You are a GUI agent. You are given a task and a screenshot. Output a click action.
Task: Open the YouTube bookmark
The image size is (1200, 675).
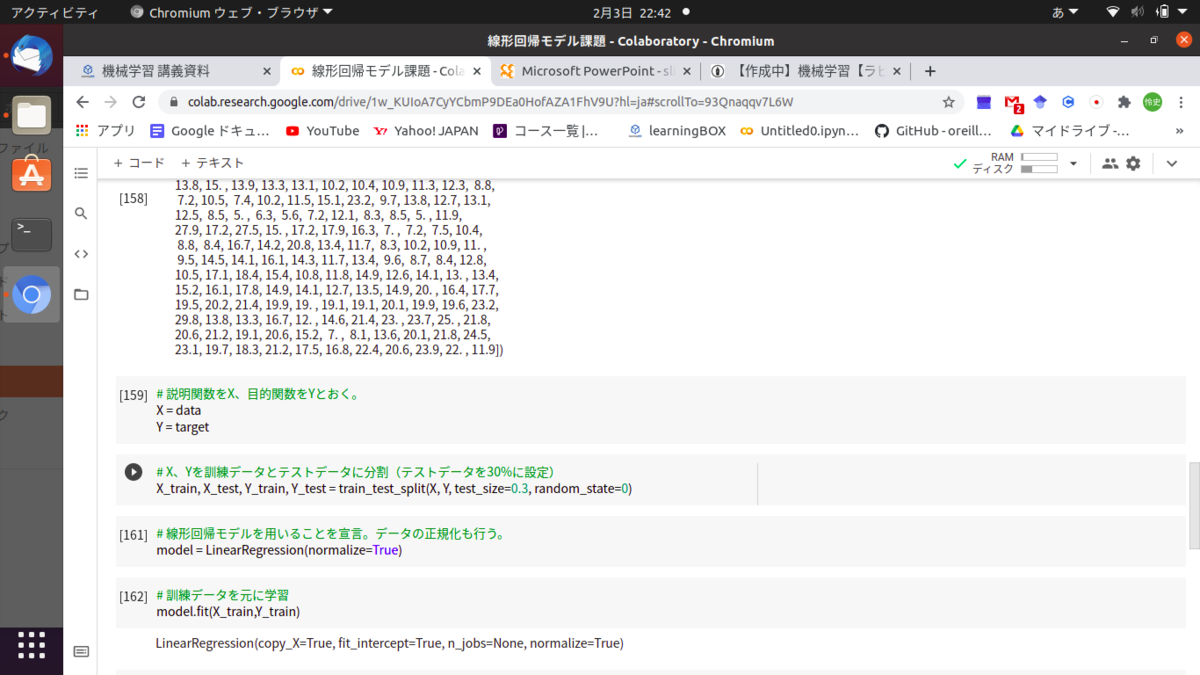click(x=322, y=131)
